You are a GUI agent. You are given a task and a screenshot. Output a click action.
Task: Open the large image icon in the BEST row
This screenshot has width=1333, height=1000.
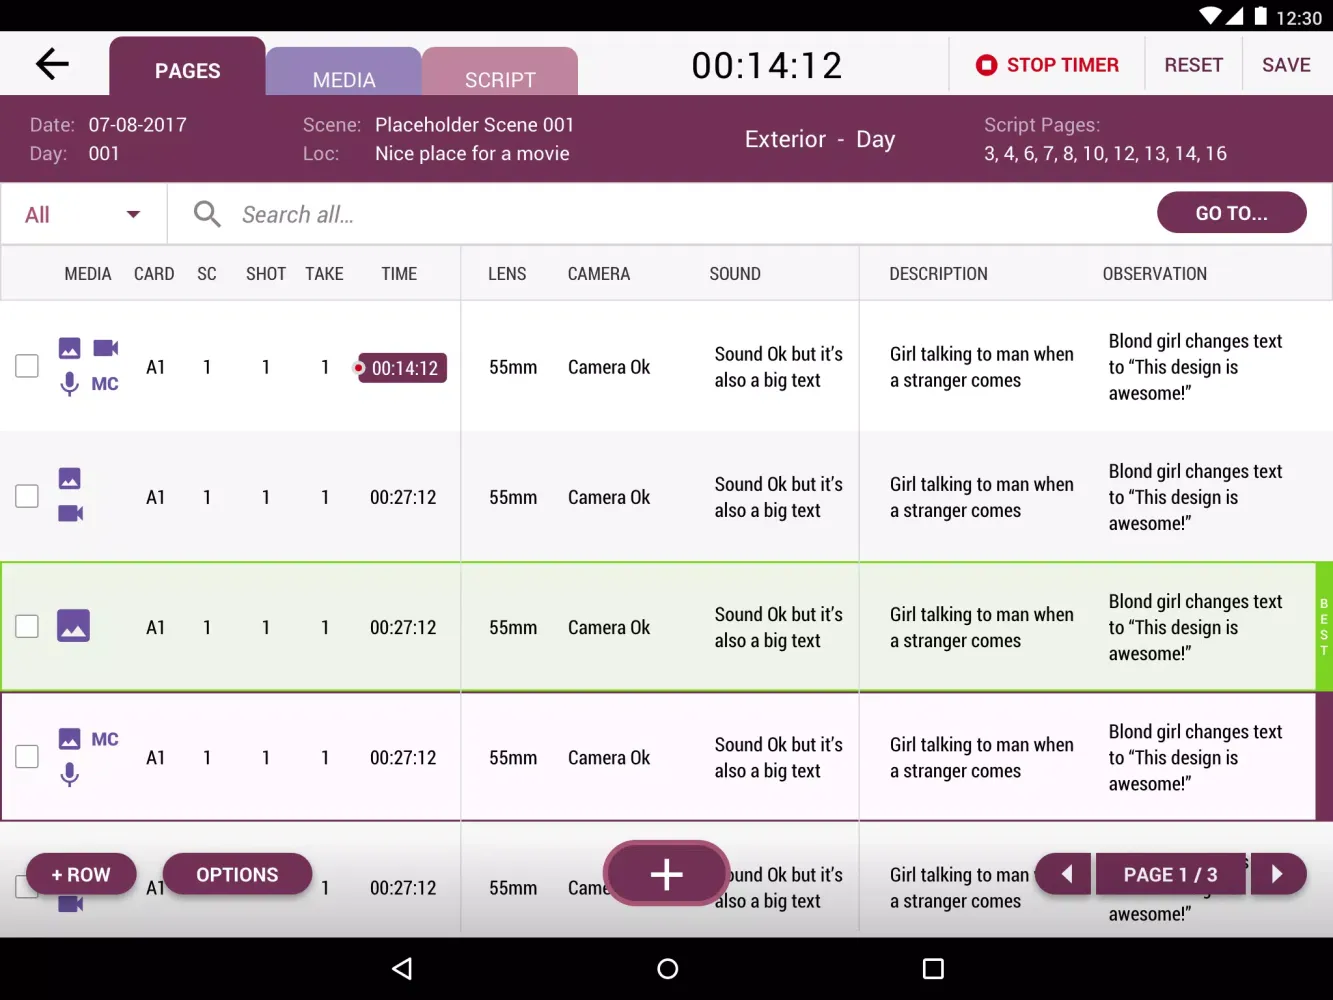click(x=73, y=626)
